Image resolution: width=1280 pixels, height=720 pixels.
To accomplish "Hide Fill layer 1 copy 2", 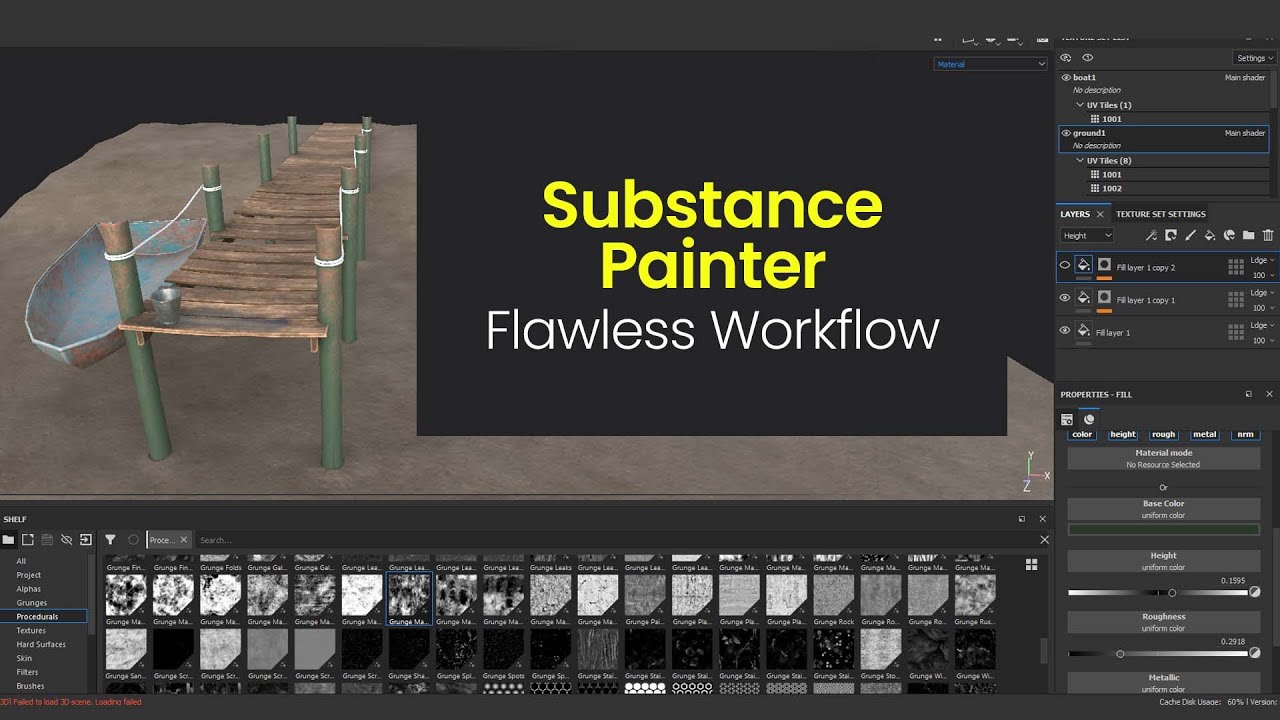I will 1065,265.
